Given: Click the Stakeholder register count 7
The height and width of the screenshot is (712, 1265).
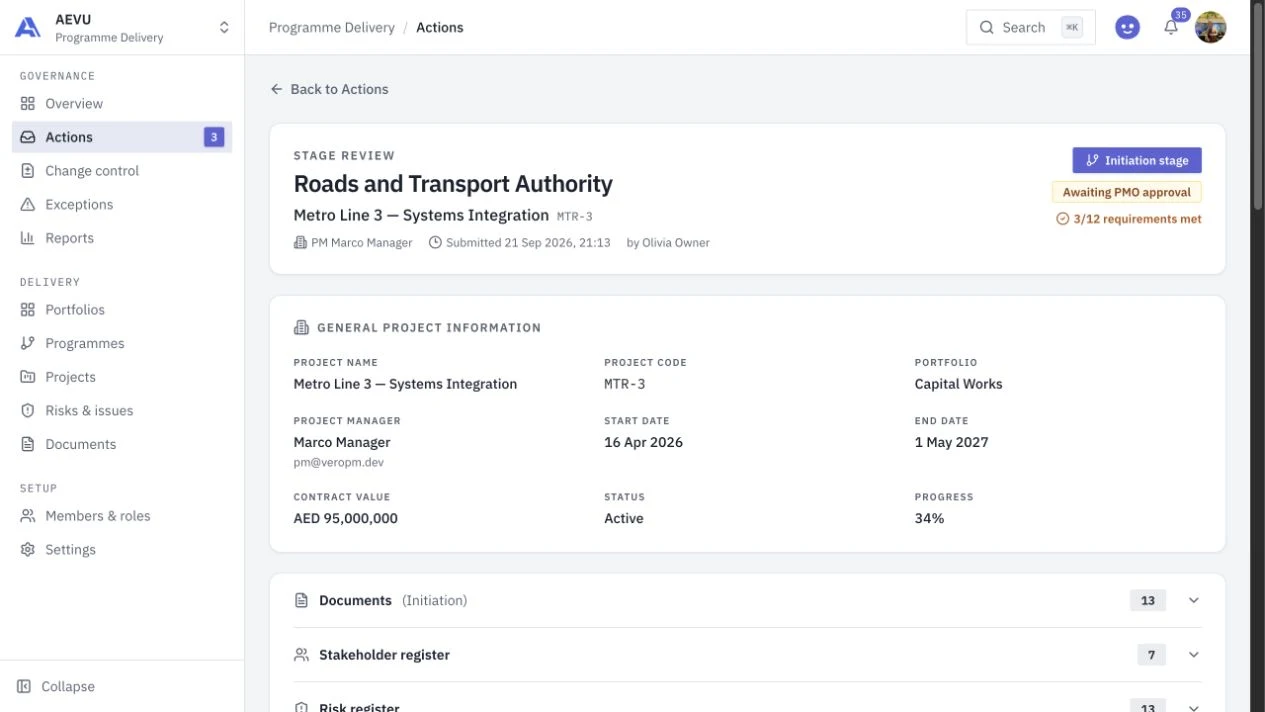Looking at the screenshot, I should coord(1152,655).
